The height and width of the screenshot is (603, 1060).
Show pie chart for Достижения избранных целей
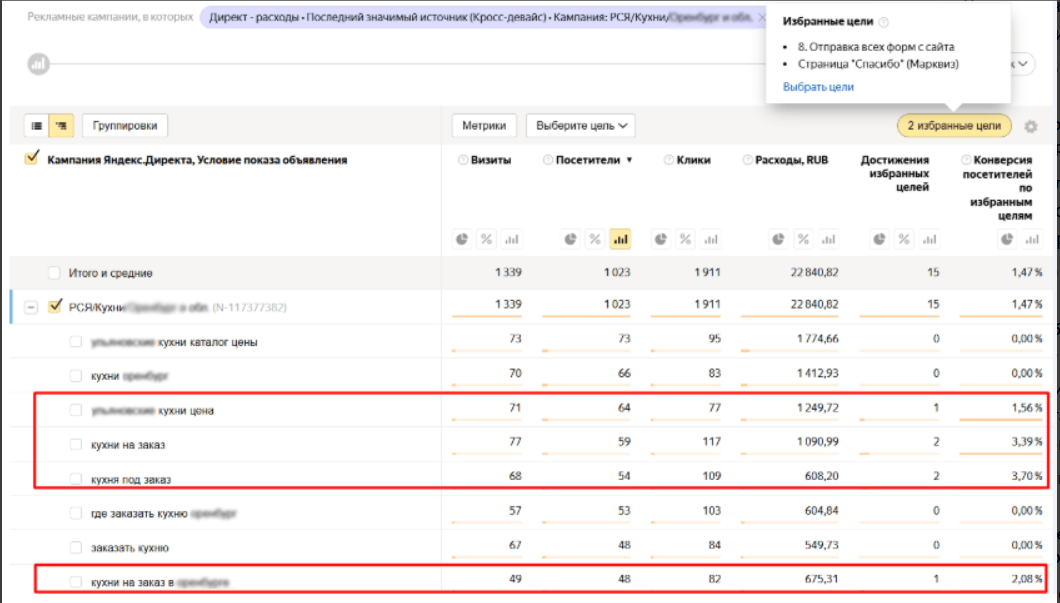(x=880, y=239)
